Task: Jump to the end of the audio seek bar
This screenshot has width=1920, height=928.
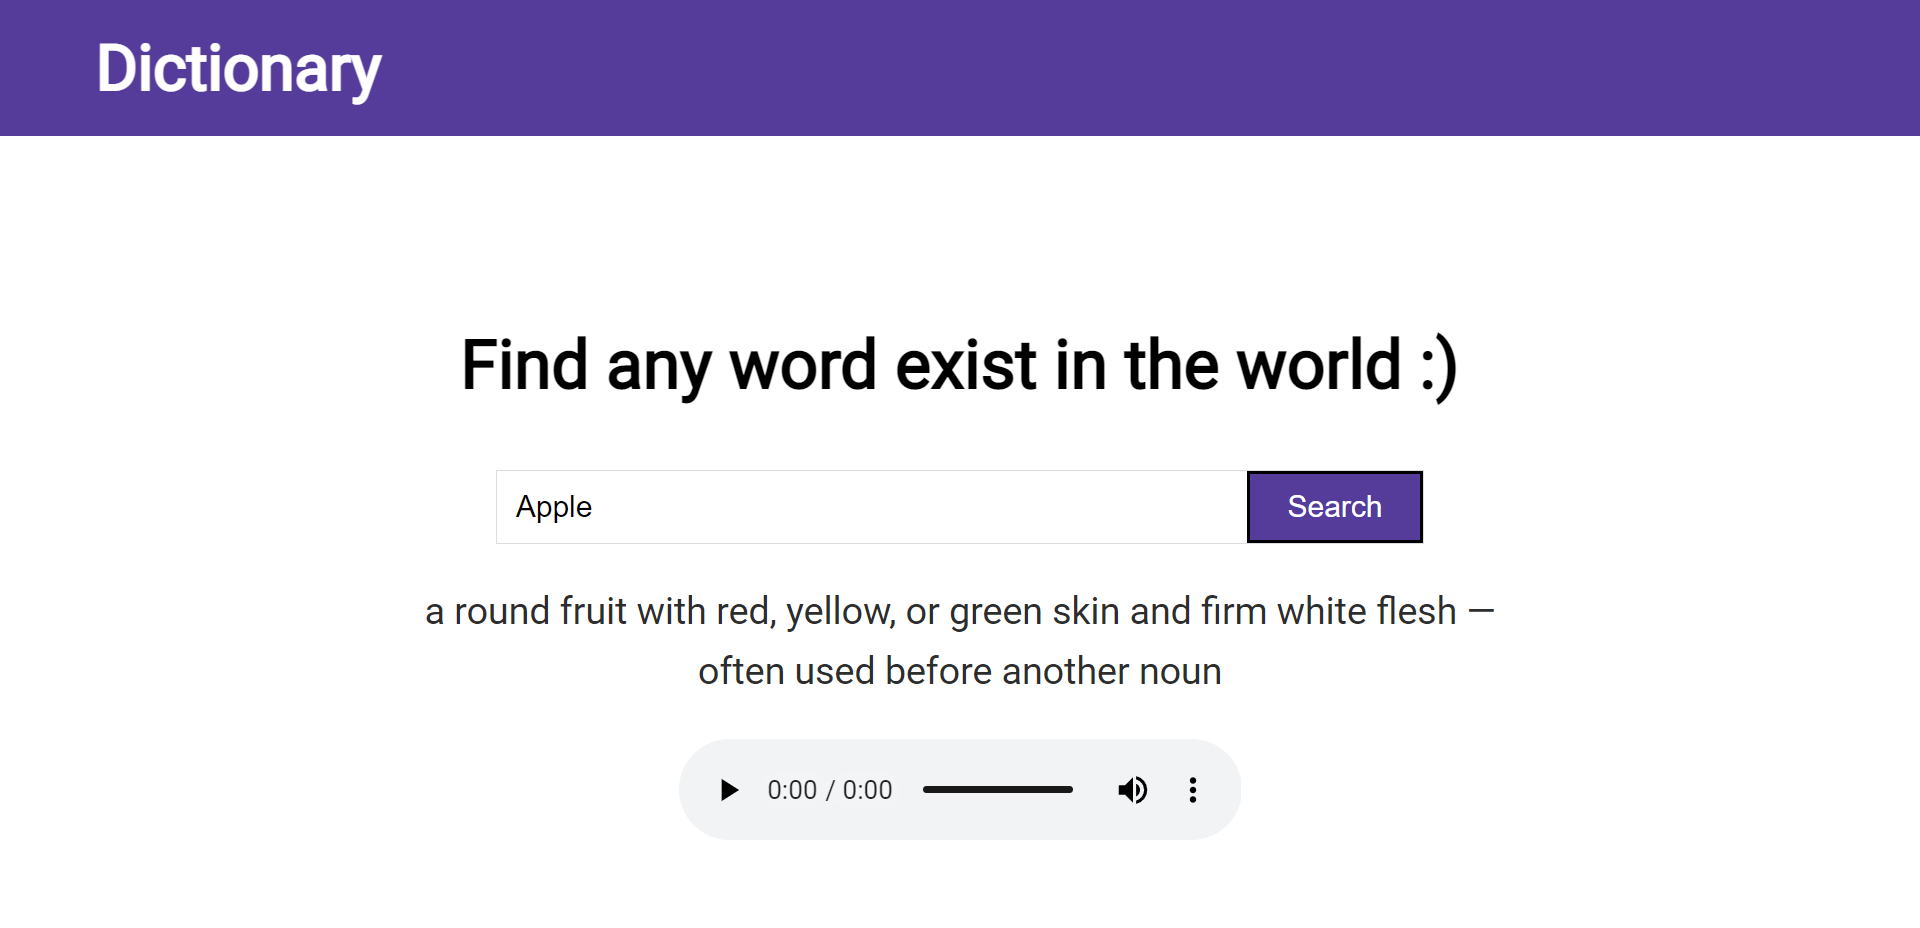Action: [1070, 790]
